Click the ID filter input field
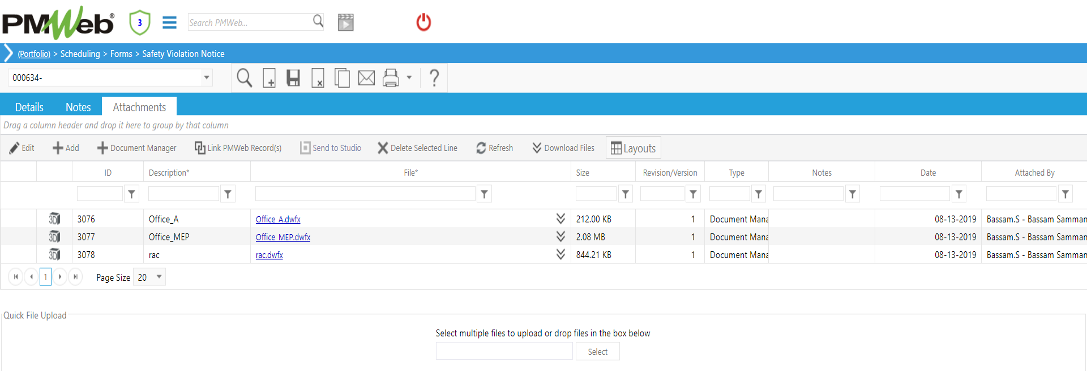The image size is (1087, 372). point(100,194)
